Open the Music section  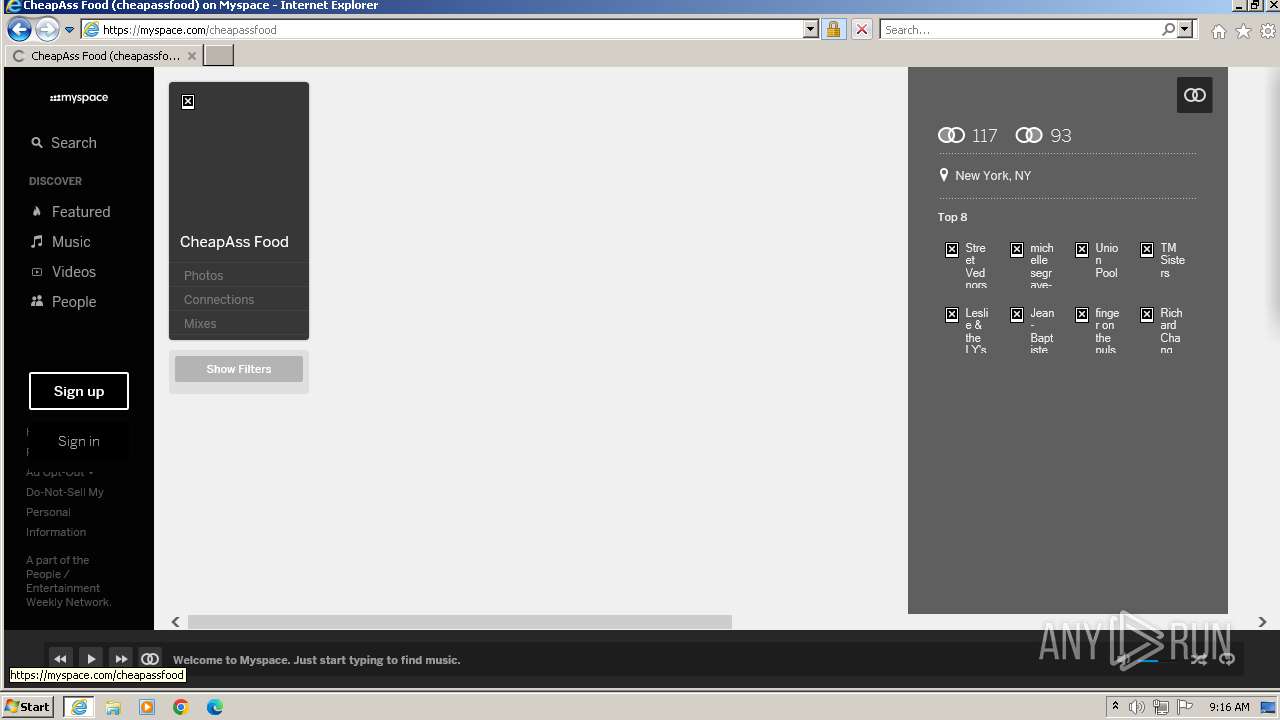click(60, 242)
